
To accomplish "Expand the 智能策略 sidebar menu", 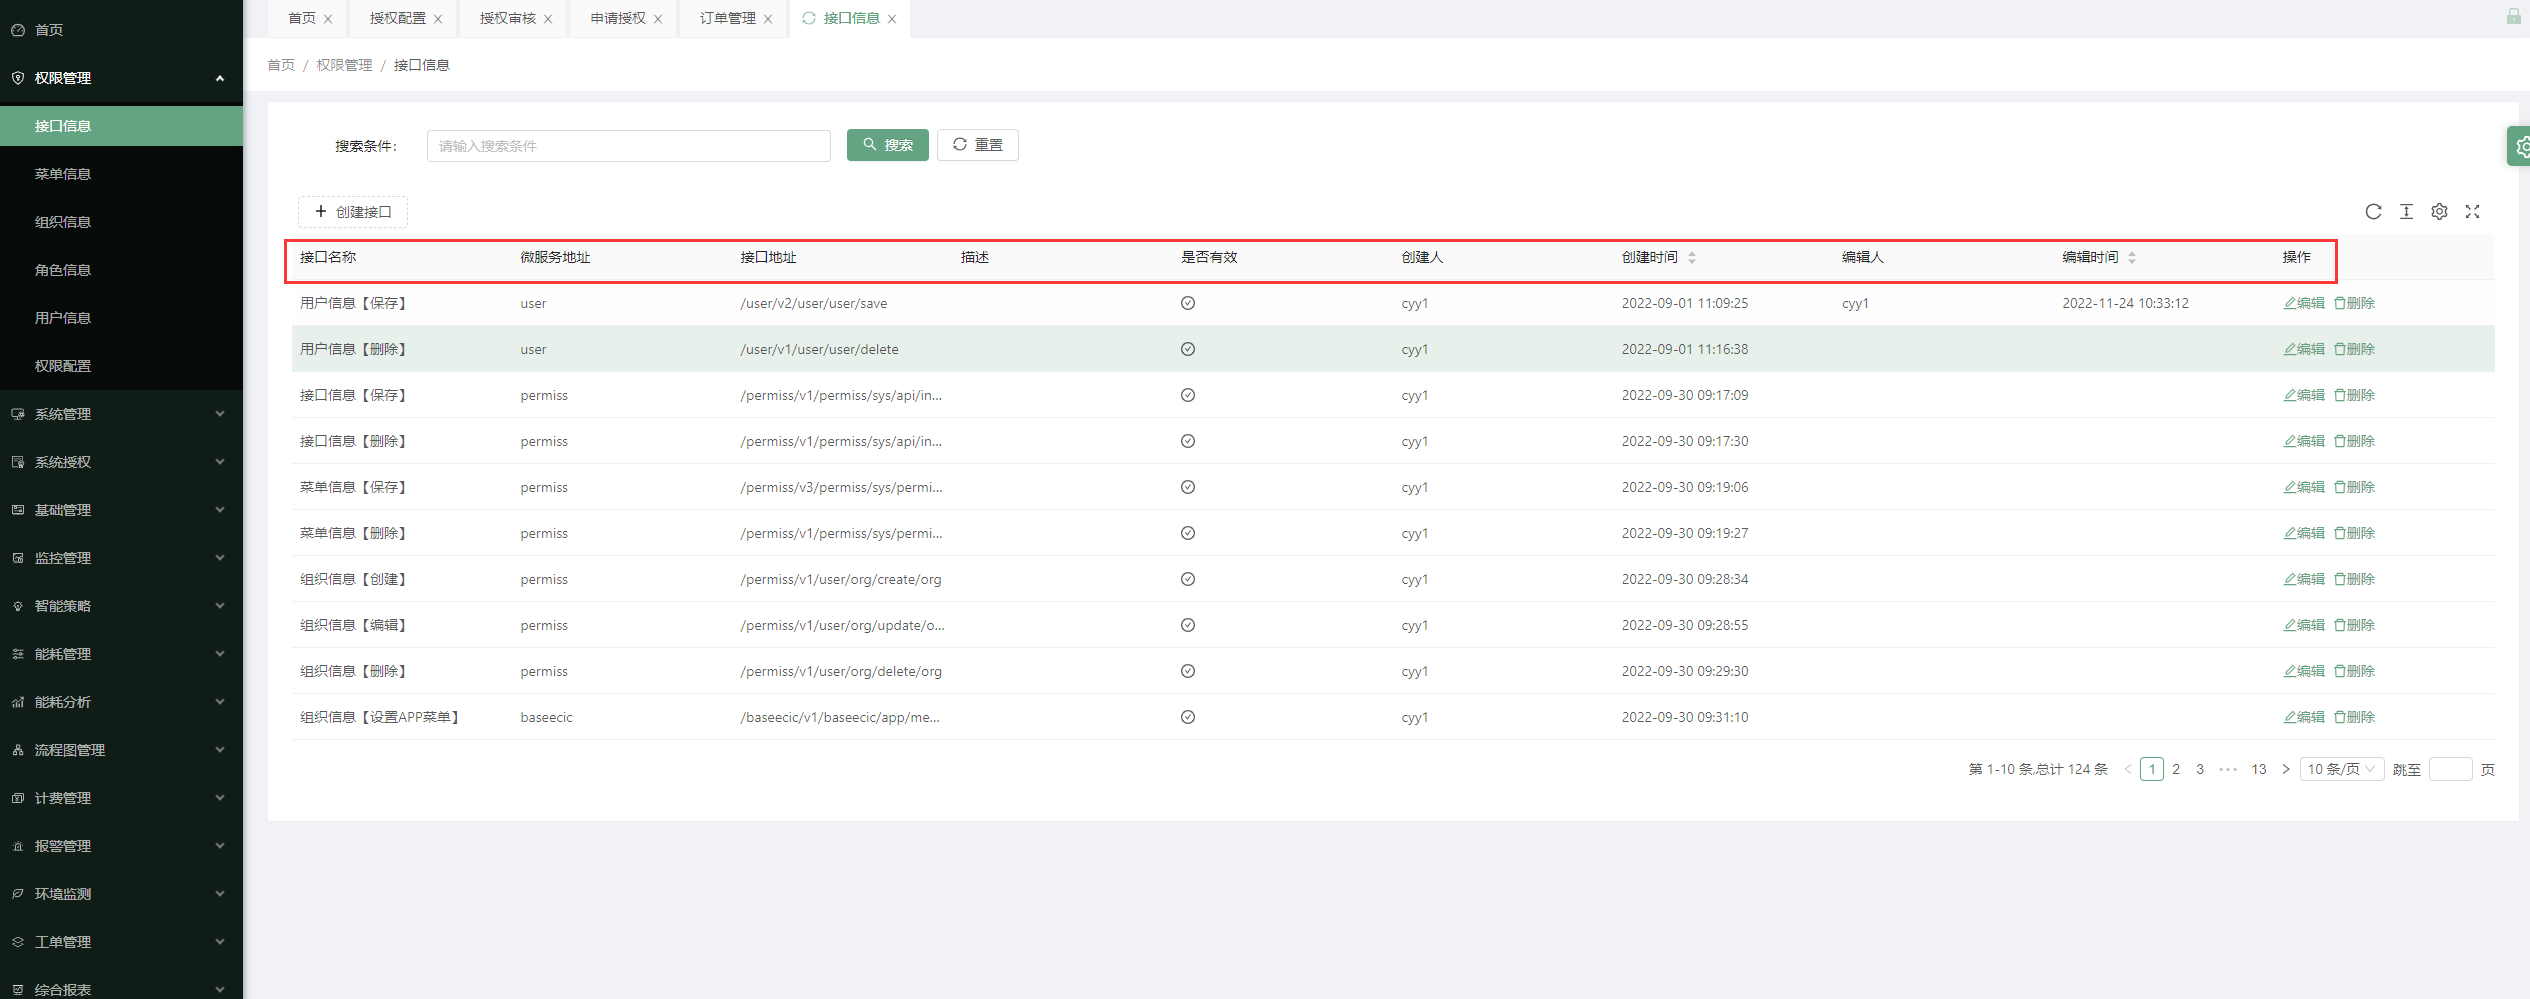I will (121, 606).
